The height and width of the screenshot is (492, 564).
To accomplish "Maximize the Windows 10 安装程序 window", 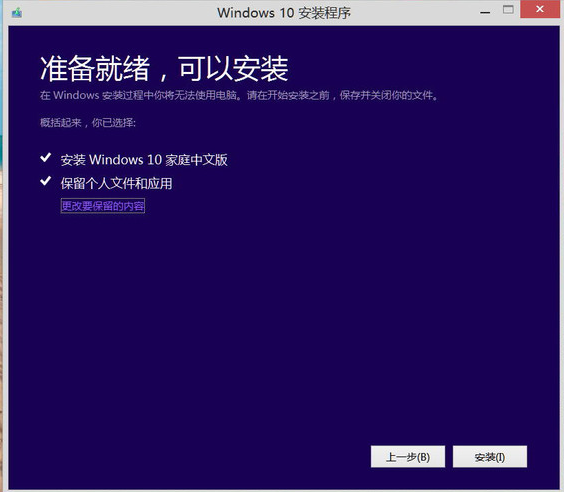I will [508, 10].
